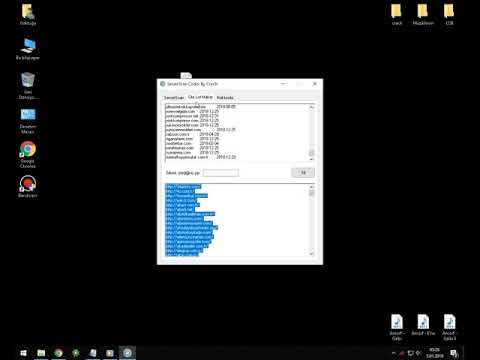The height and width of the screenshot is (360, 480).
Task: Open the Windows Start menu
Action: (23, 353)
